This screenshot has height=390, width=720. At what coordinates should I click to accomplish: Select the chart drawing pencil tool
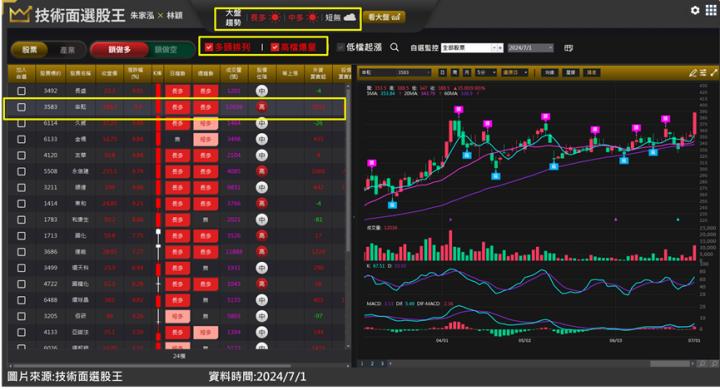tap(693, 73)
